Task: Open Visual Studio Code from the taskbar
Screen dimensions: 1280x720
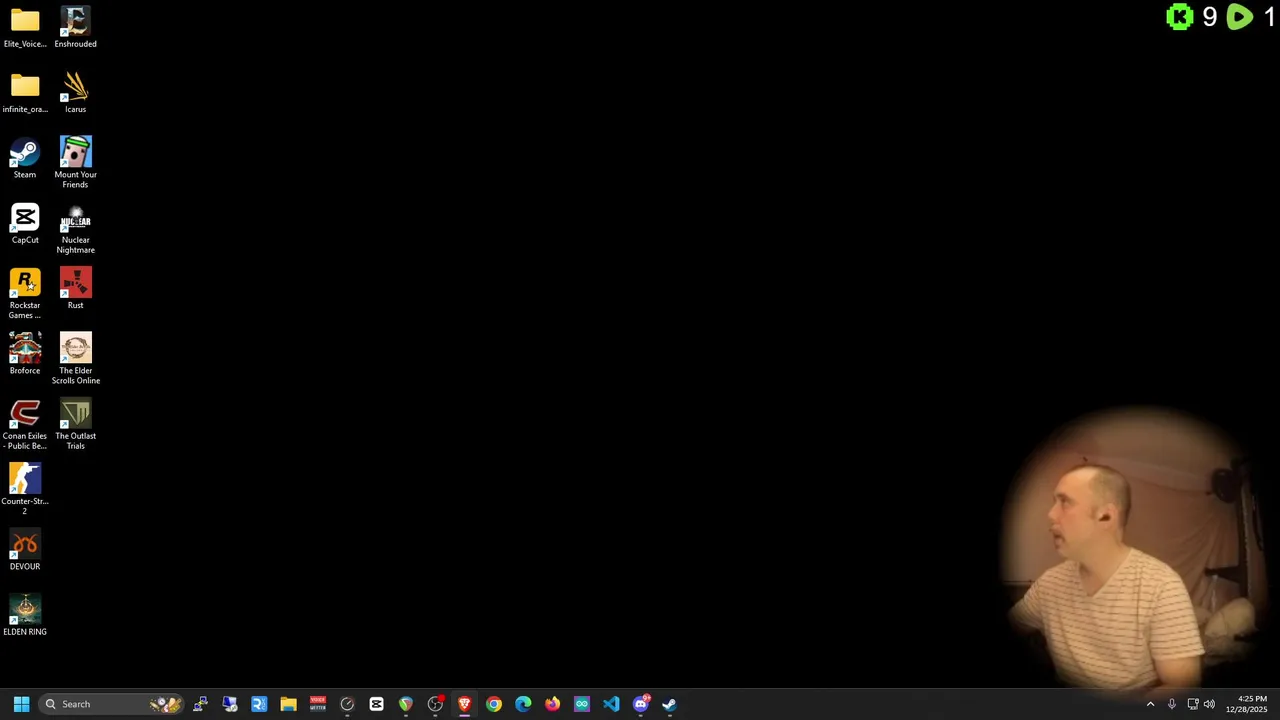Action: pos(611,704)
